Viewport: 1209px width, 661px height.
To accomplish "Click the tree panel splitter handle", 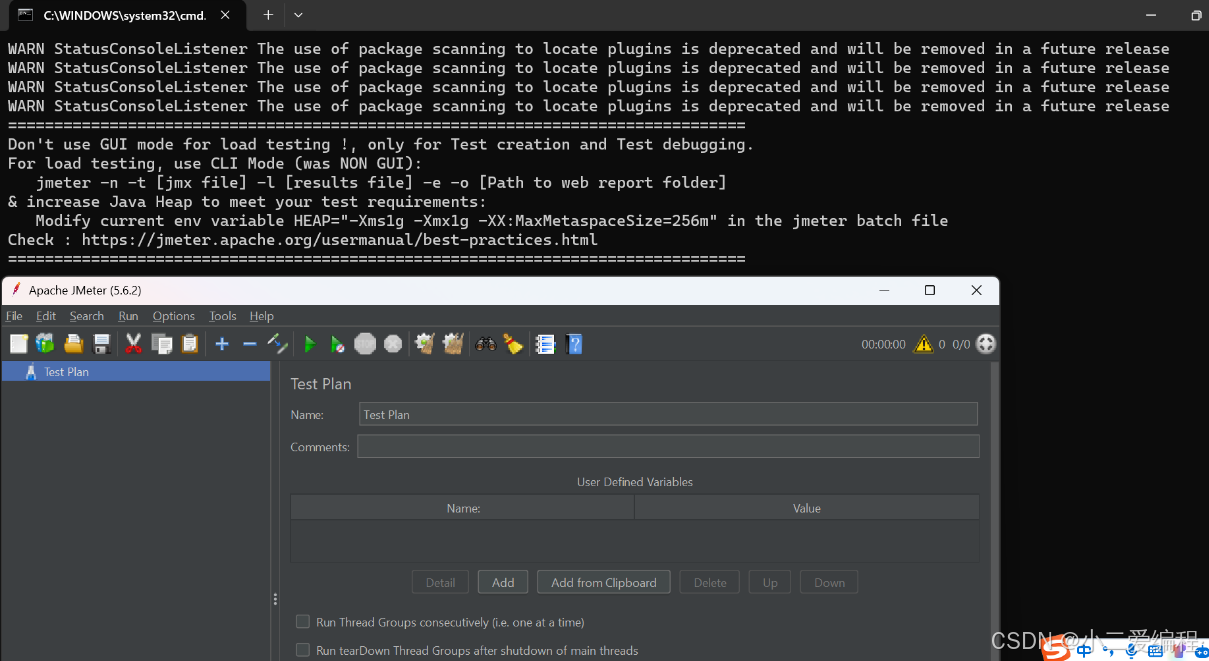I will (275, 599).
